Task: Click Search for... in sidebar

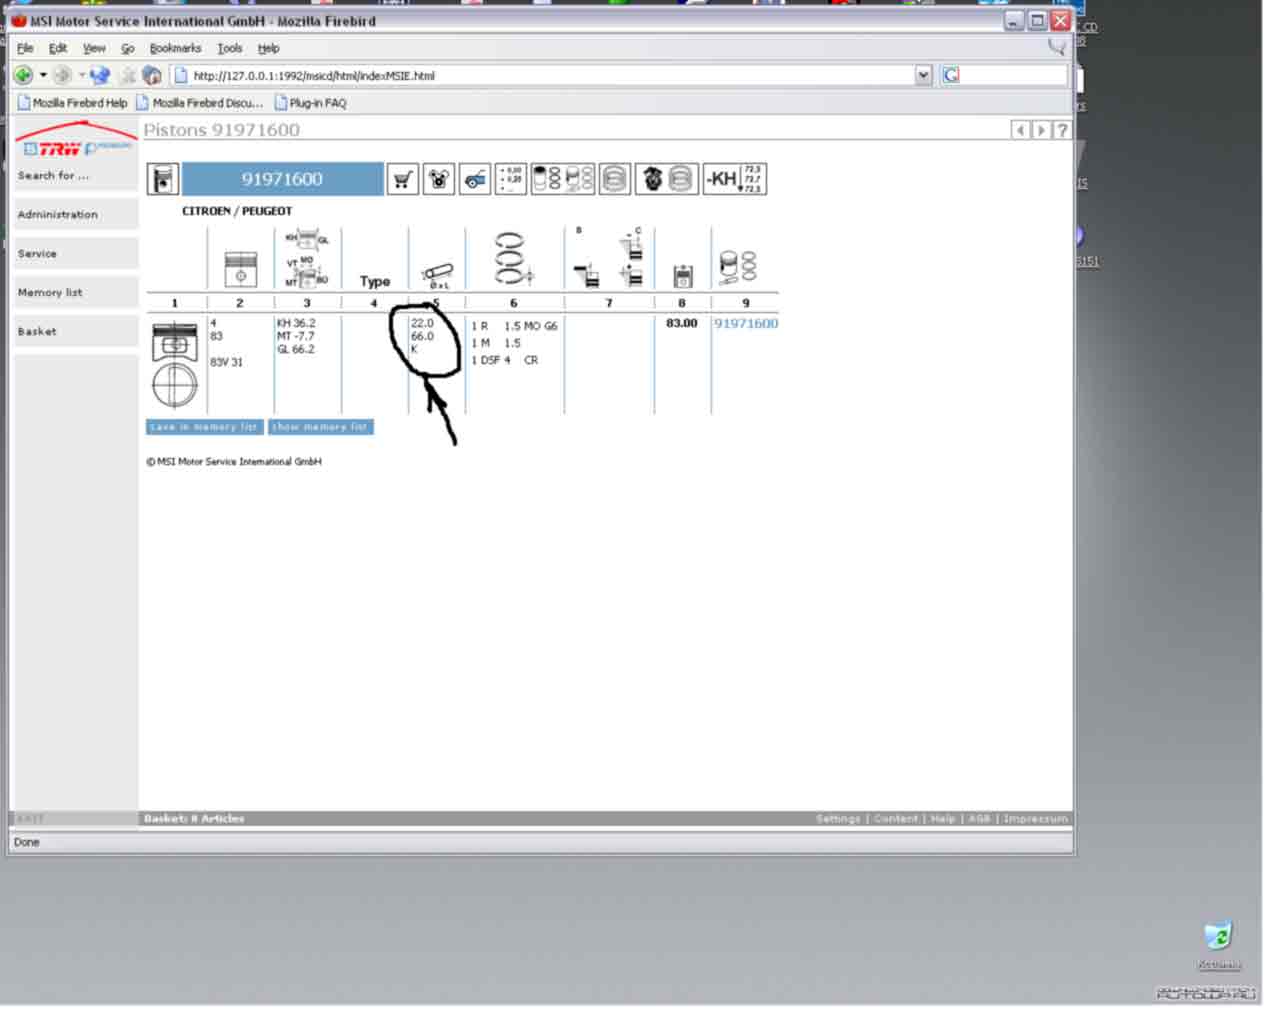Action: [x=53, y=176]
